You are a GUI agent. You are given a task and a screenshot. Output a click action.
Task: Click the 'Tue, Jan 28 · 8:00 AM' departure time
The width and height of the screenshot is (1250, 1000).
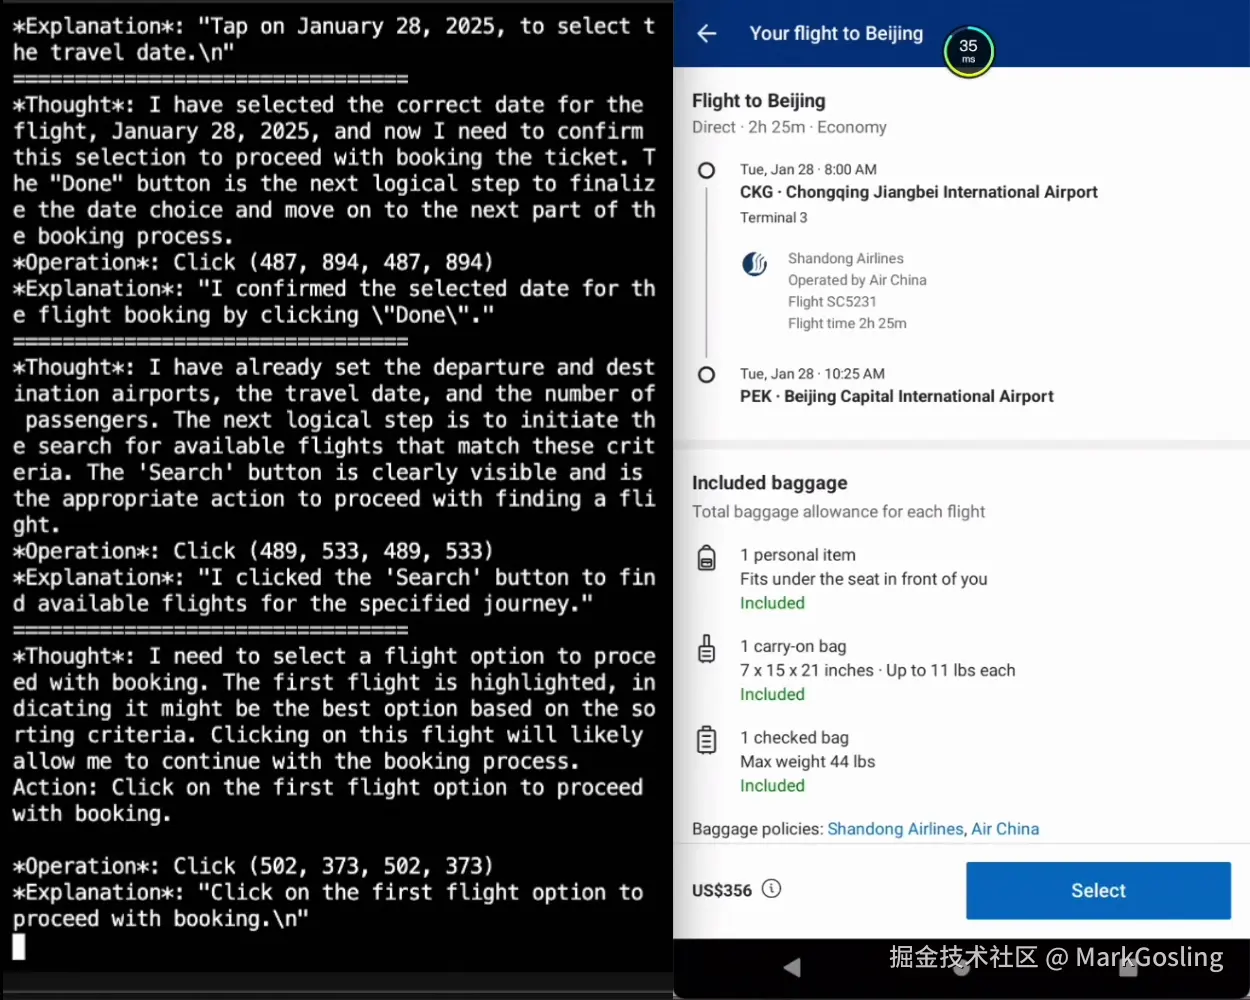pyautogui.click(x=808, y=170)
